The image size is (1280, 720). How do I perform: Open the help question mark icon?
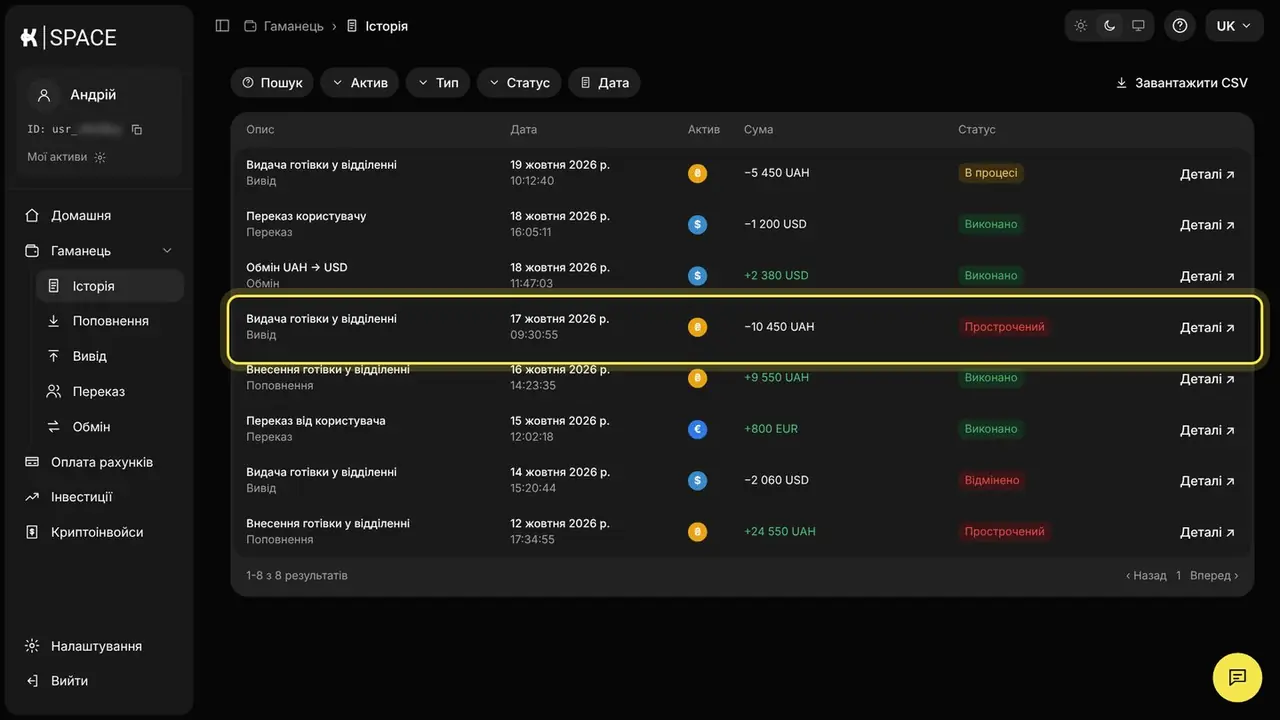tap(1180, 26)
